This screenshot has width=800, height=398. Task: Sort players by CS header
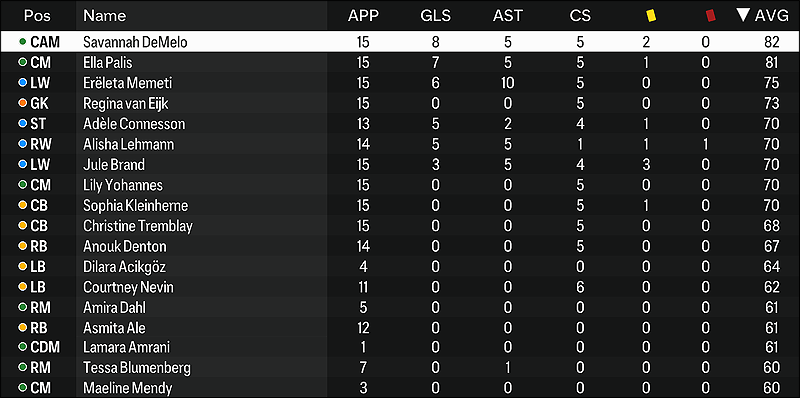(x=580, y=16)
